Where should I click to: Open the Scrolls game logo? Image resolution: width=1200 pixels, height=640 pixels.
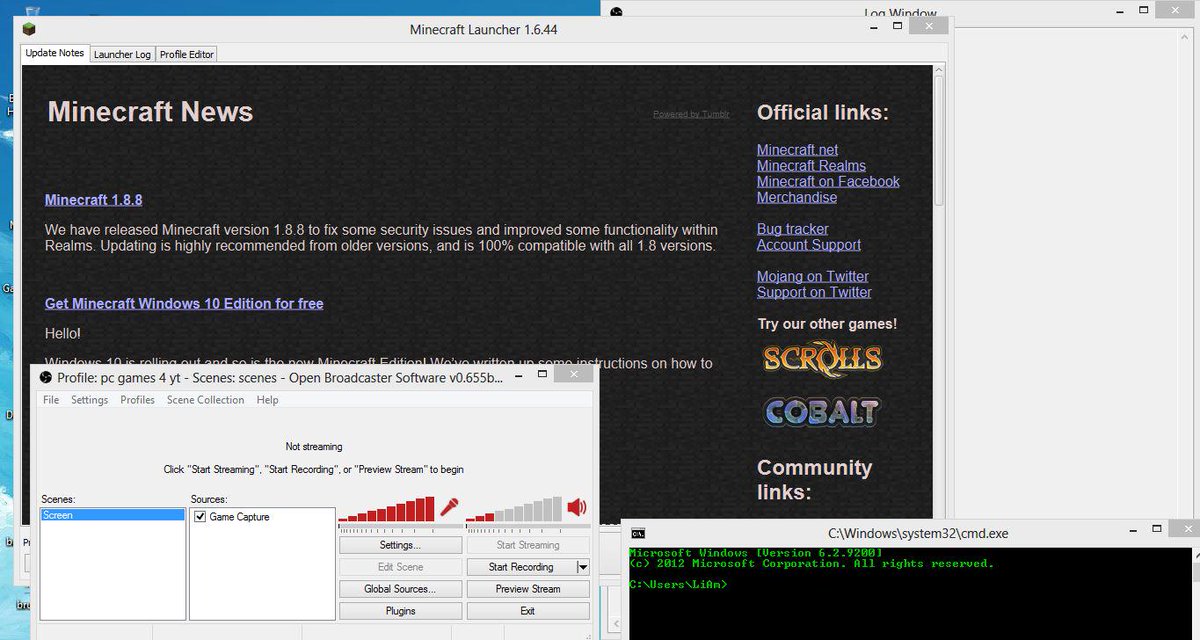[822, 358]
